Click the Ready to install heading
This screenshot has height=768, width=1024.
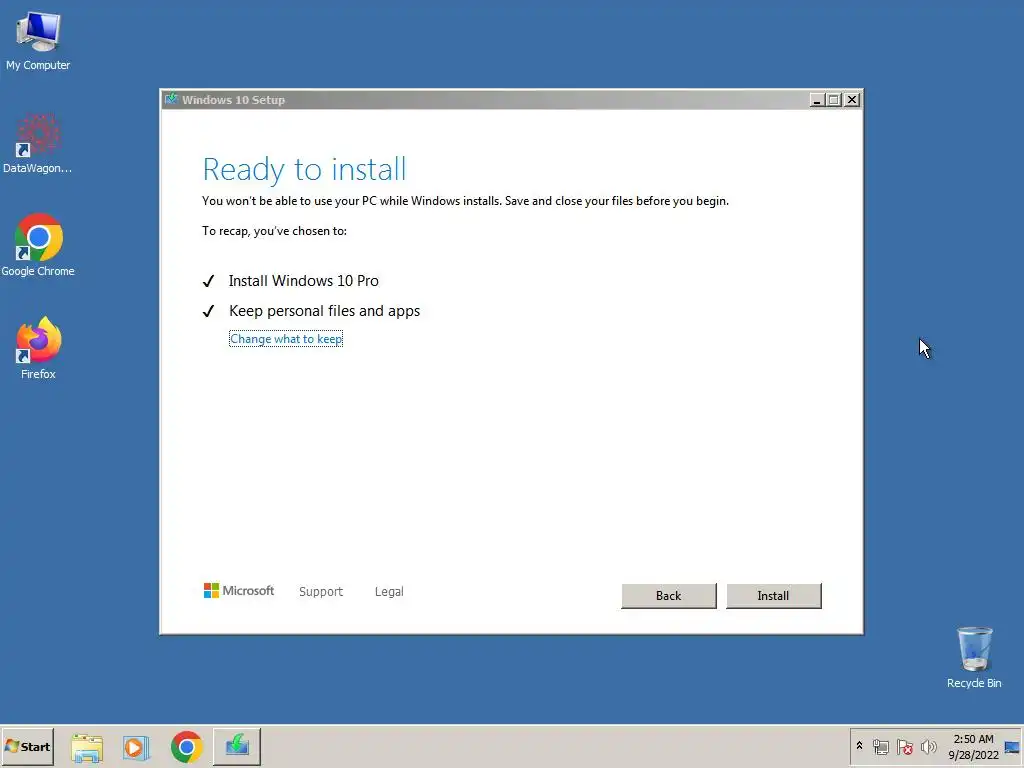(304, 170)
